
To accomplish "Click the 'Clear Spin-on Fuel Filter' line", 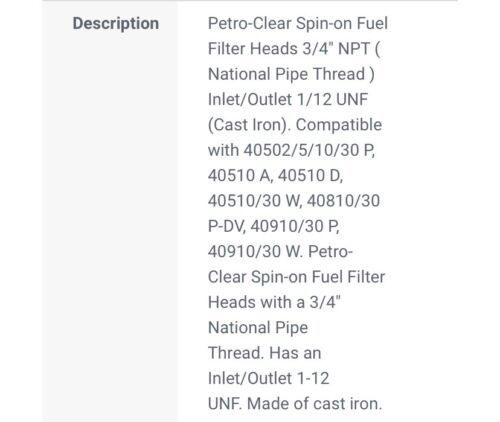I will (296, 277).
